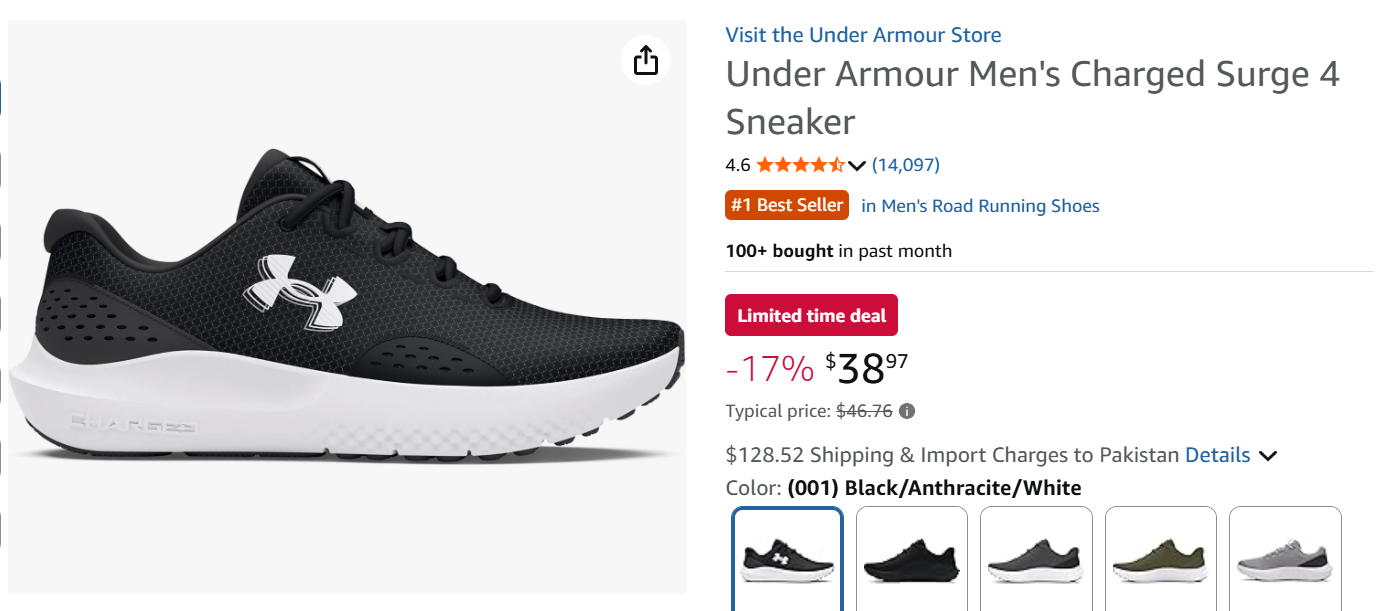Open Men's Road Running Shoes category
Viewport: 1395px width, 611px height.
tap(980, 206)
